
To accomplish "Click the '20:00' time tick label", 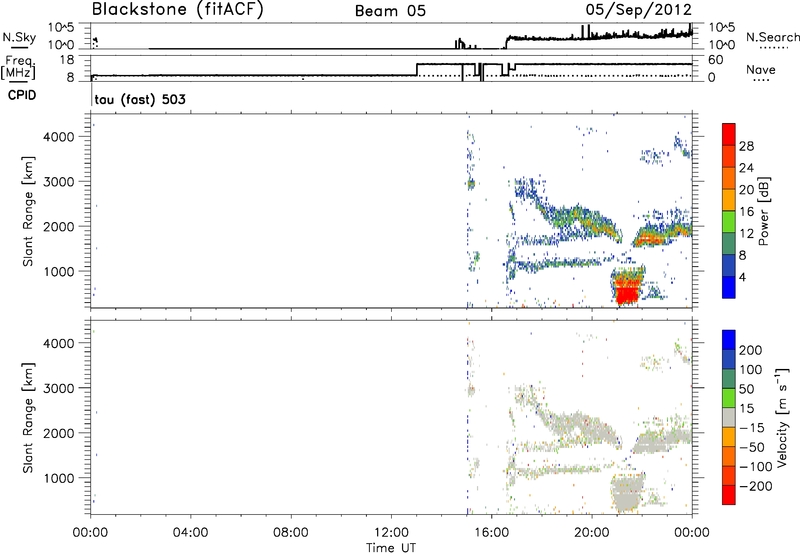I will coord(592,533).
